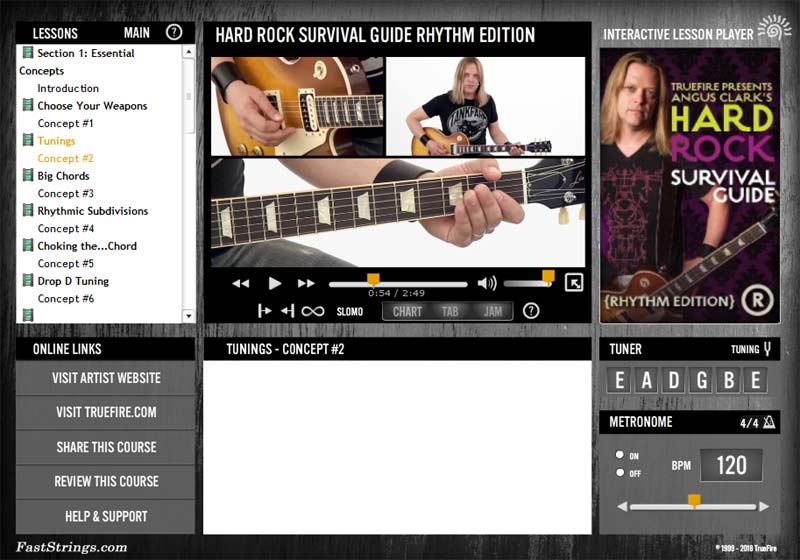Click the help icon beside JAM tab

coord(531,311)
